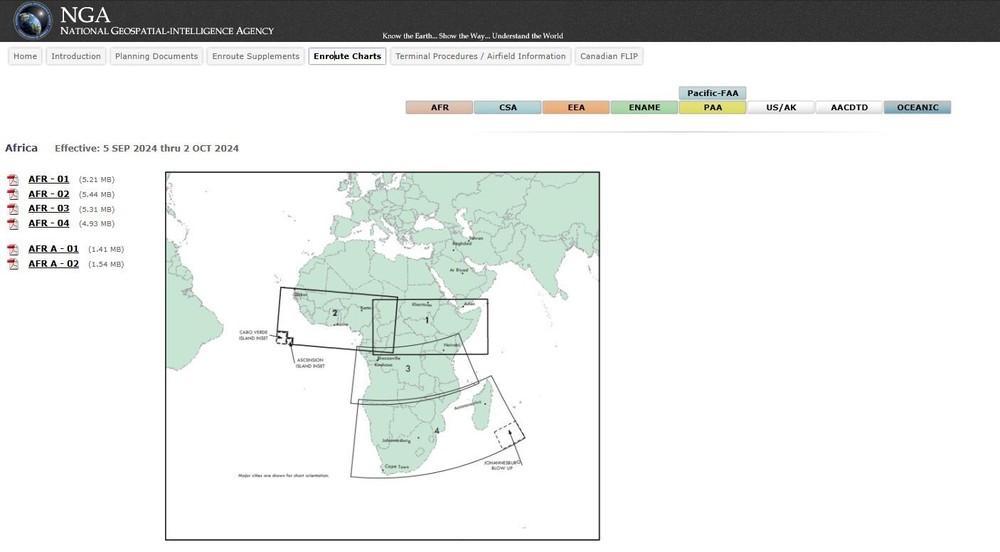
Task: Click the PDF icon beside AFR - 02
Action: [x=13, y=195]
